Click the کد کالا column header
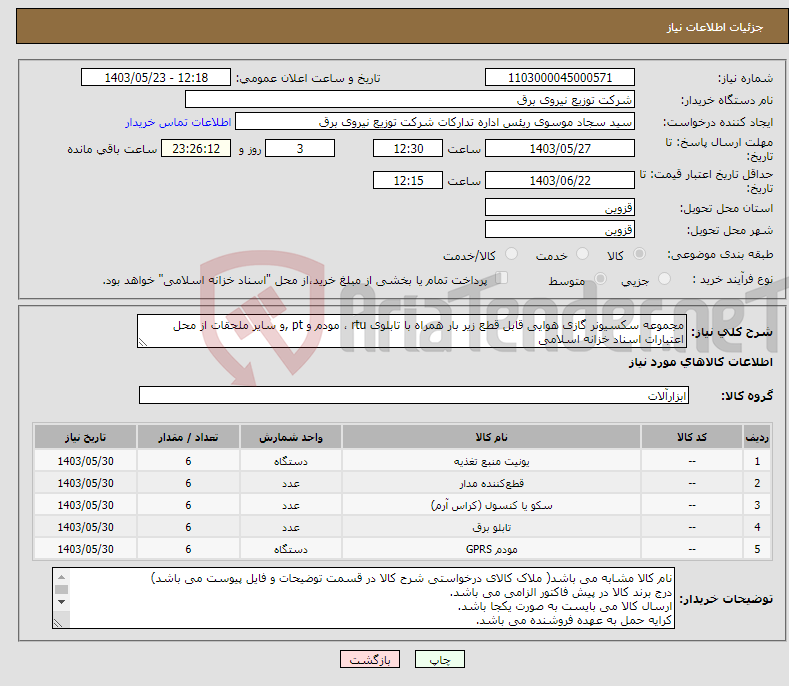This screenshot has height=686, width=789. pos(691,437)
